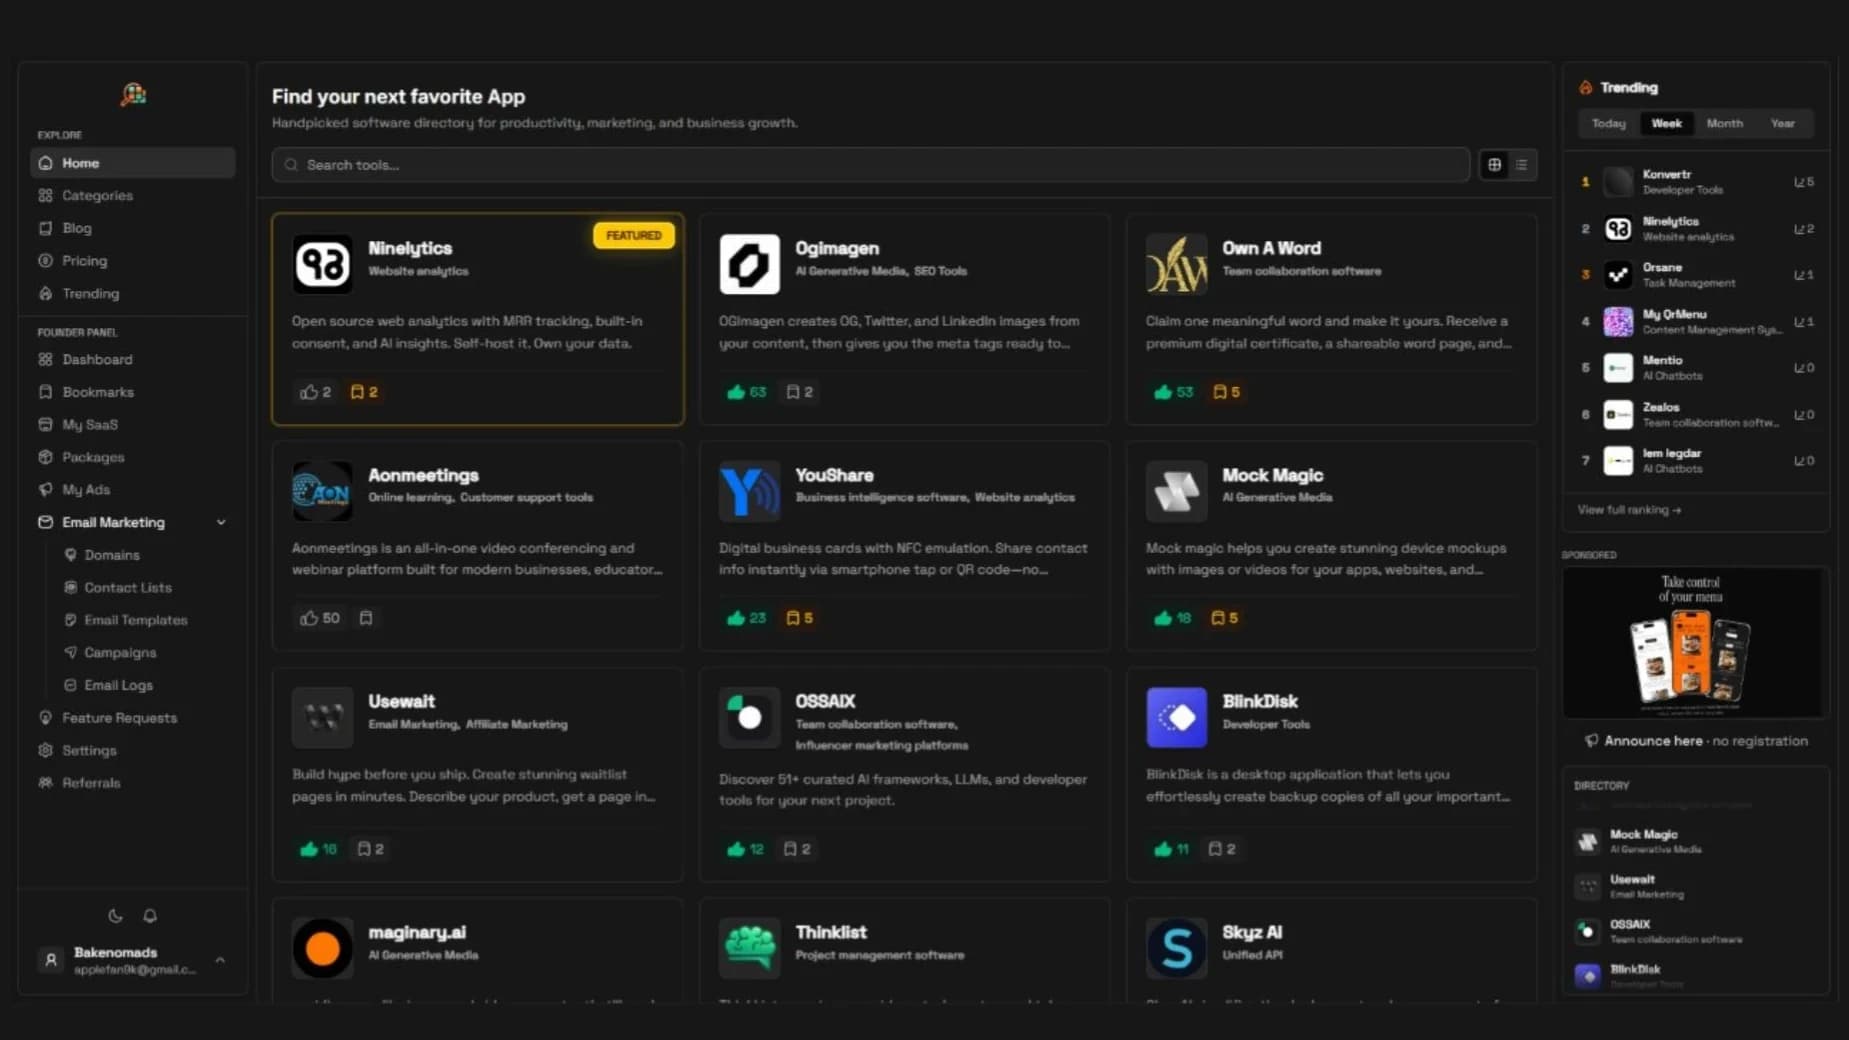This screenshot has width=1849, height=1040.
Task: Toggle the like on YouShare
Action: pos(746,618)
